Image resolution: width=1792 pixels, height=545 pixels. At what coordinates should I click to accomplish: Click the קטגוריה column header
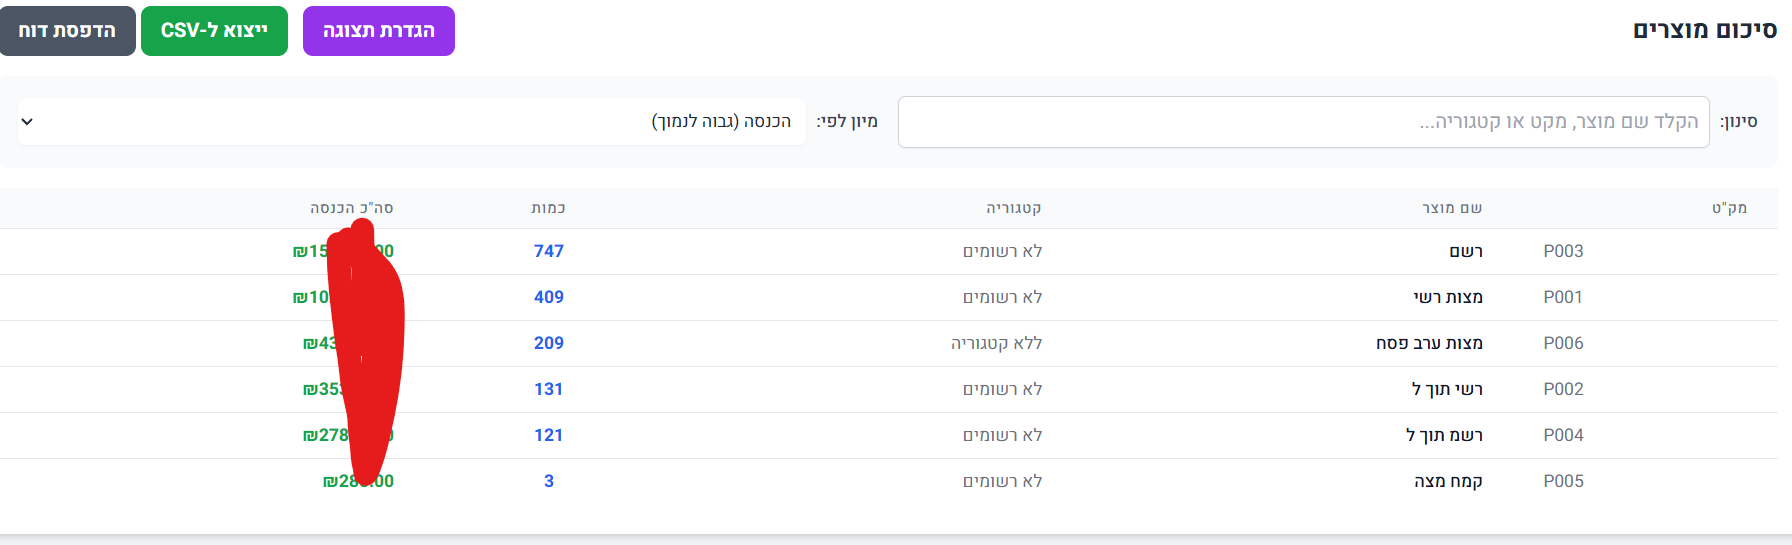coord(1013,208)
